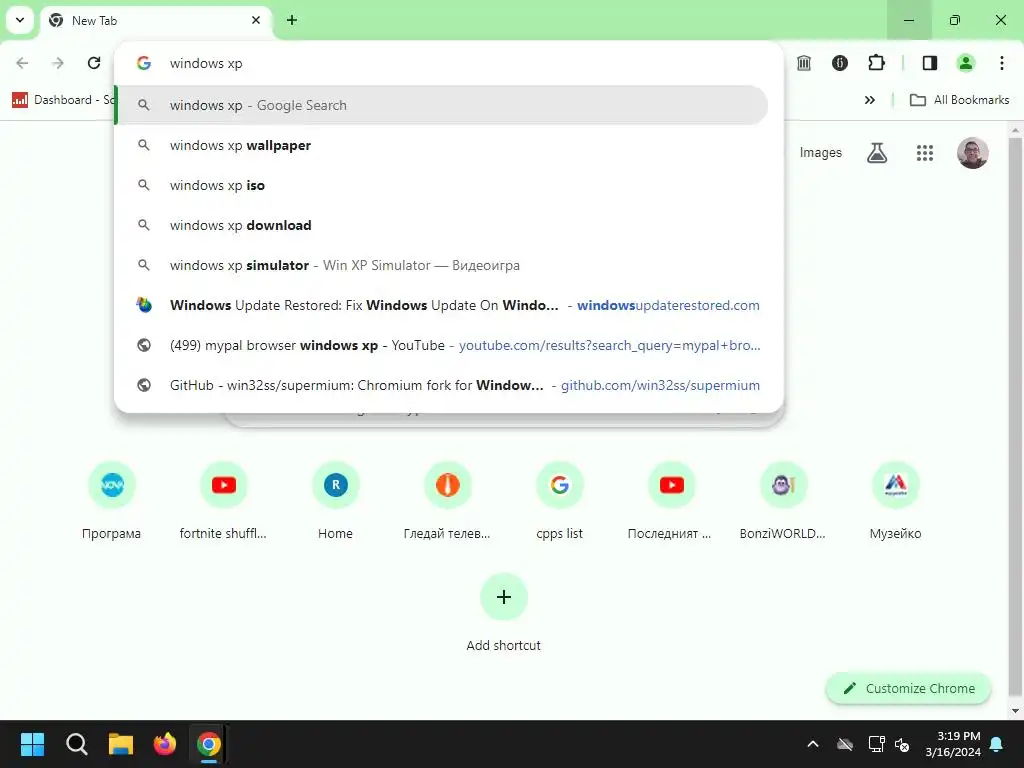The image size is (1024, 768).
Task: Click the trash can extension icon
Action: click(804, 63)
